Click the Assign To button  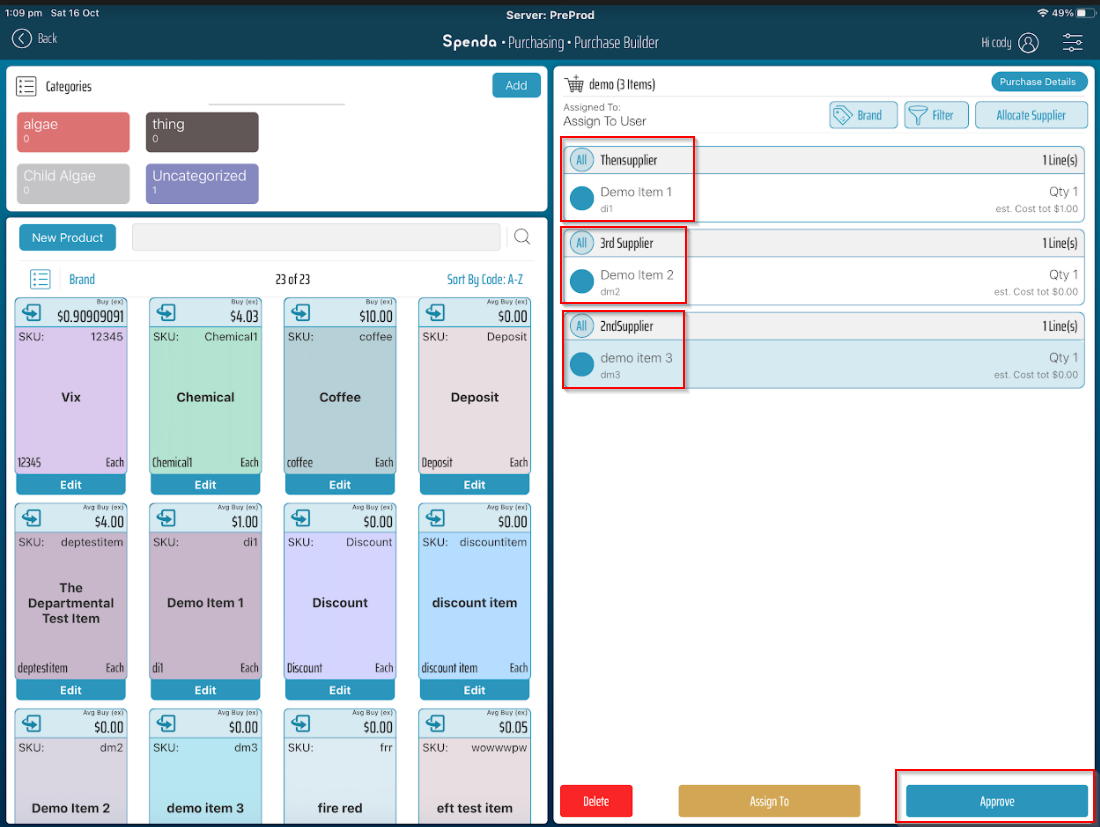click(x=769, y=801)
